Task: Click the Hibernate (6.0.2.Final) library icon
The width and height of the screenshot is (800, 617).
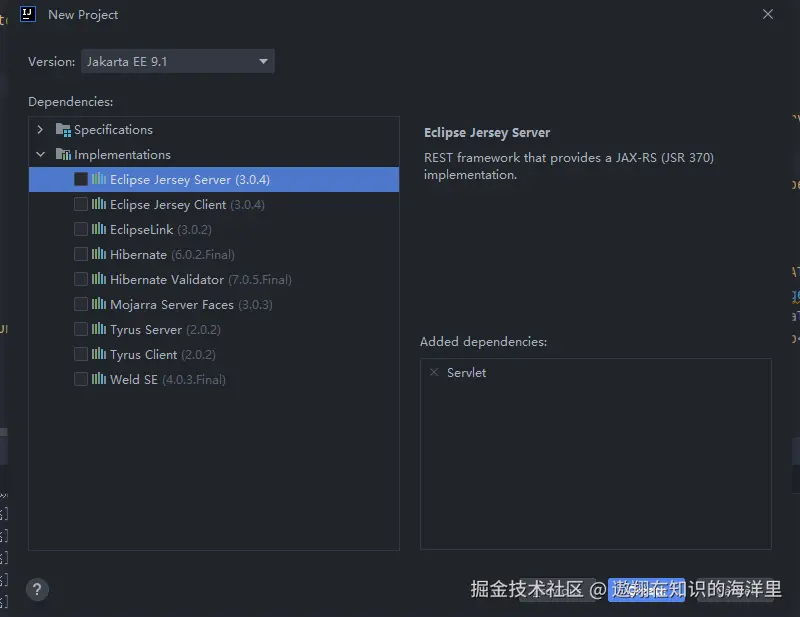Action: [x=99, y=254]
